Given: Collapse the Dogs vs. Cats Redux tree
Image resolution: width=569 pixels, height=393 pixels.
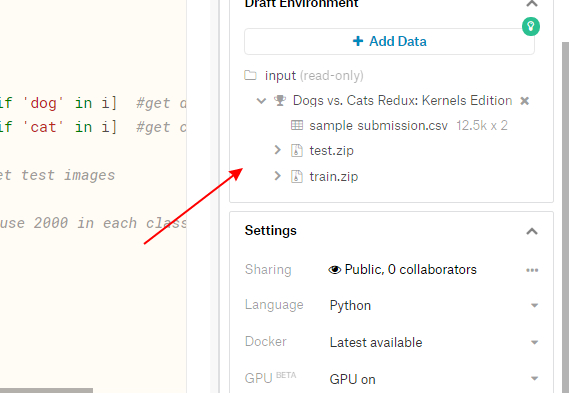Looking at the screenshot, I should click(261, 101).
